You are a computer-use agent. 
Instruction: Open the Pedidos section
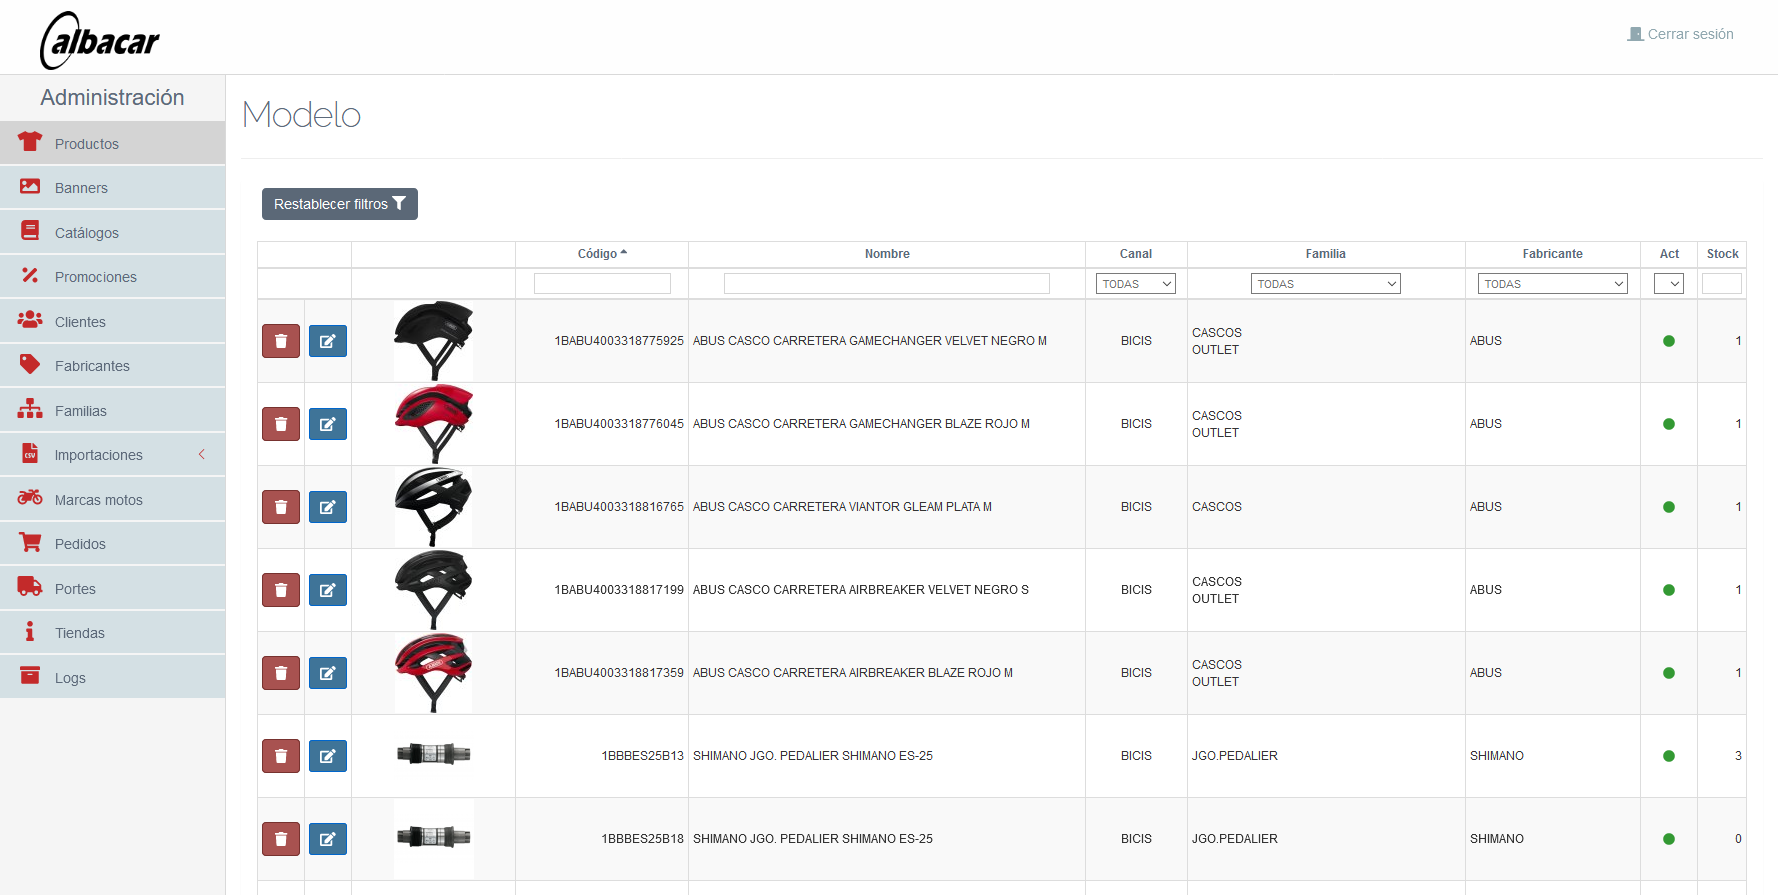pyautogui.click(x=112, y=544)
